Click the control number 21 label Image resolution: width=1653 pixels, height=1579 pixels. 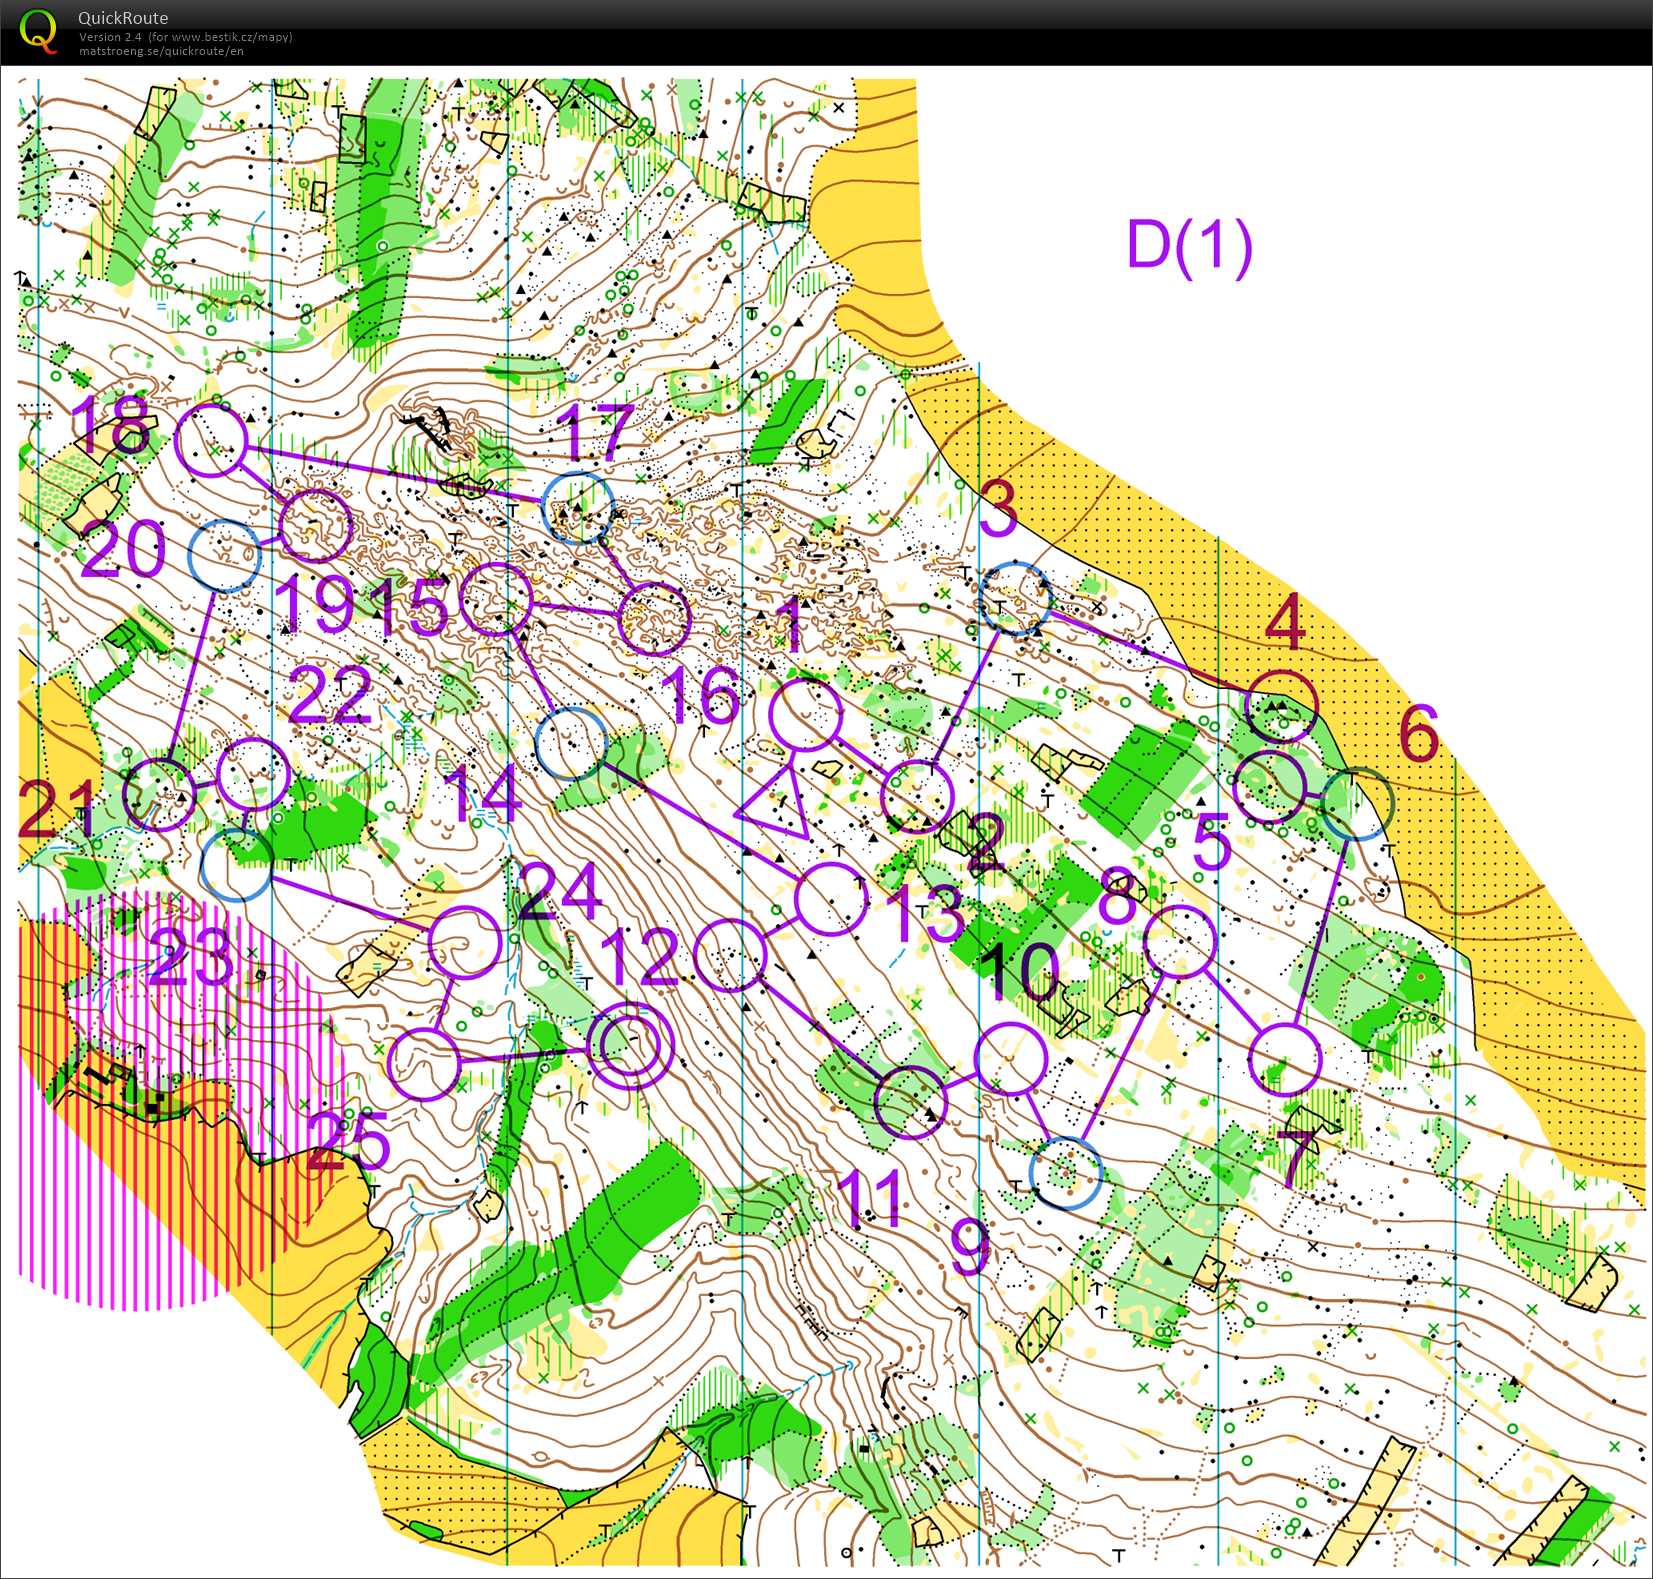[x=55, y=809]
